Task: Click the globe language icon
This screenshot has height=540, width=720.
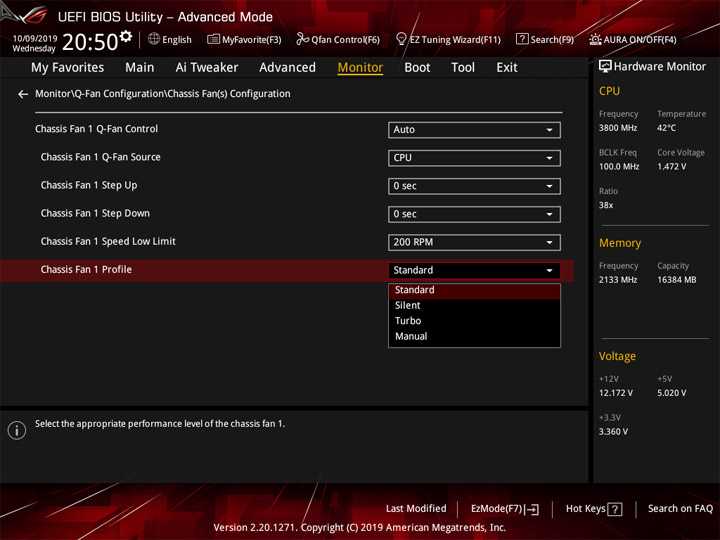Action: point(154,39)
